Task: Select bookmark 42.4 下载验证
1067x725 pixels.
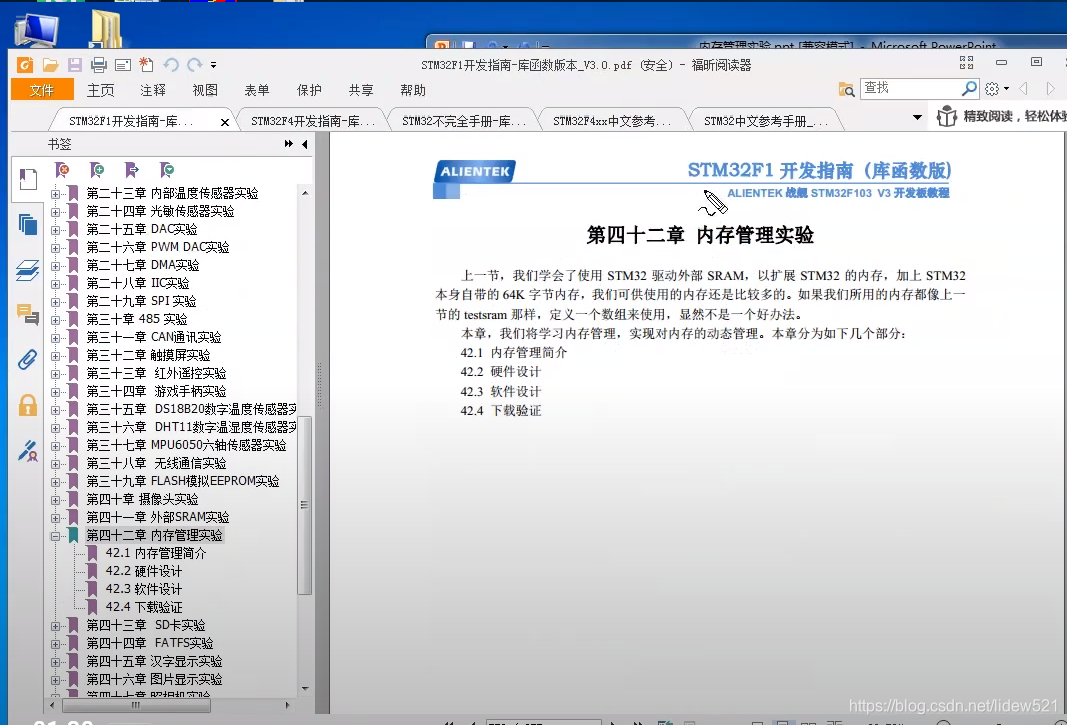Action: point(144,607)
